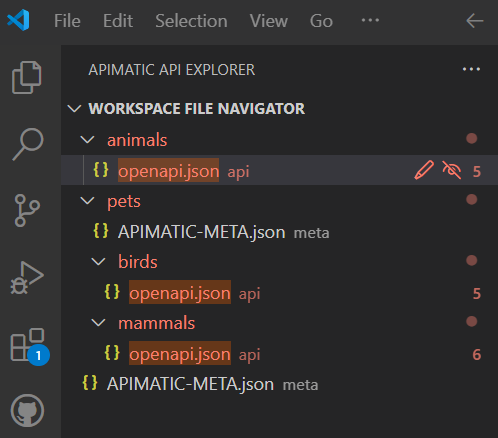Screen dimensions: 498x438
Task: Click the braces JSON icon of pets APIMATIC-META.json
Action: tap(101, 231)
